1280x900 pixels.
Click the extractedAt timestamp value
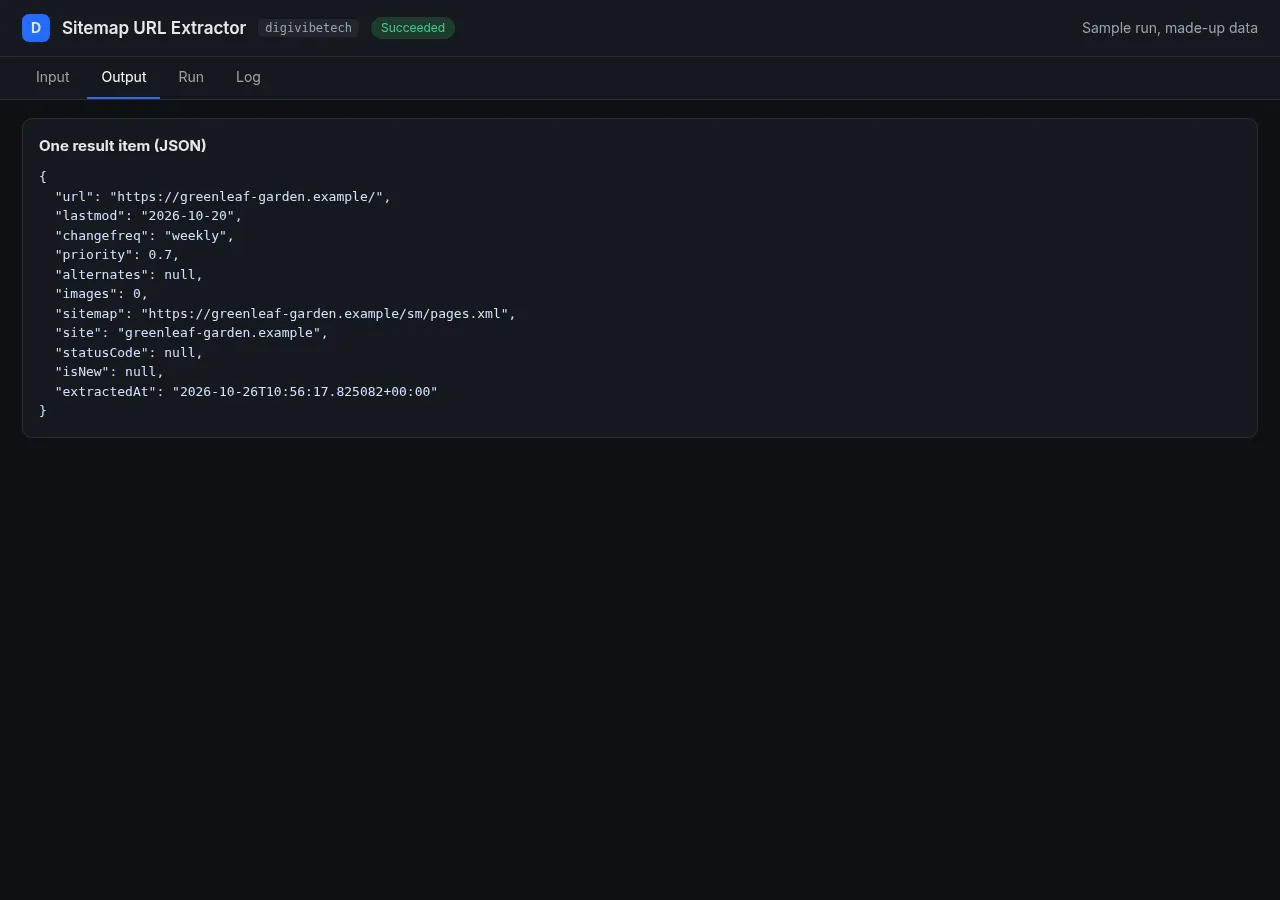[x=305, y=392]
